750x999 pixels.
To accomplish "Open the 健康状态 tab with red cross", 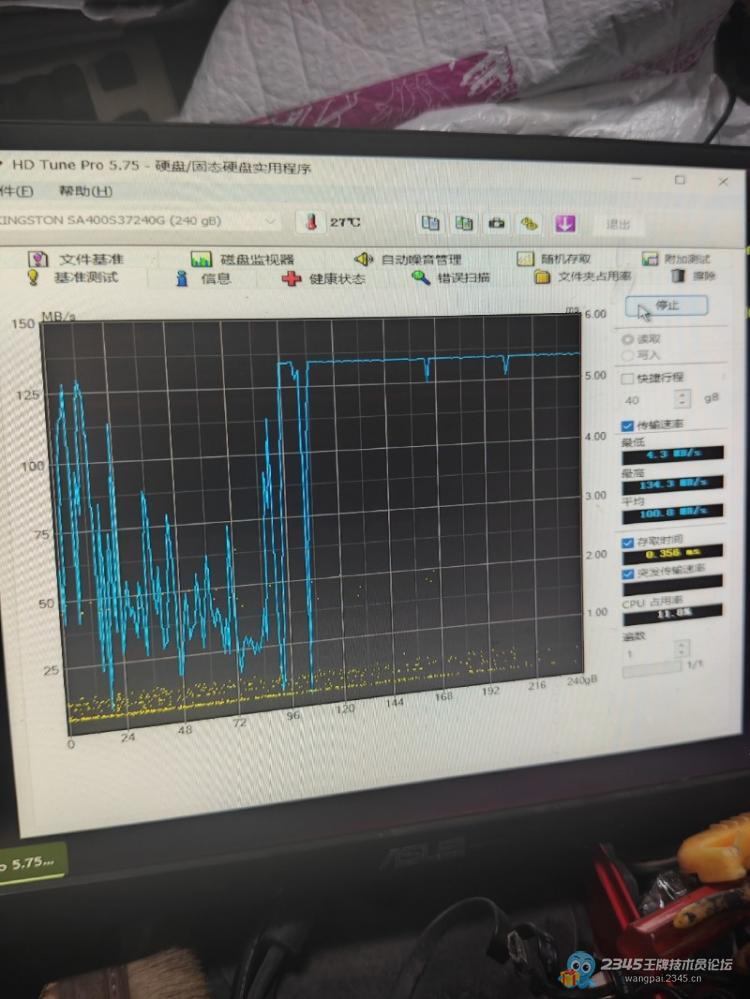I will 323,279.
